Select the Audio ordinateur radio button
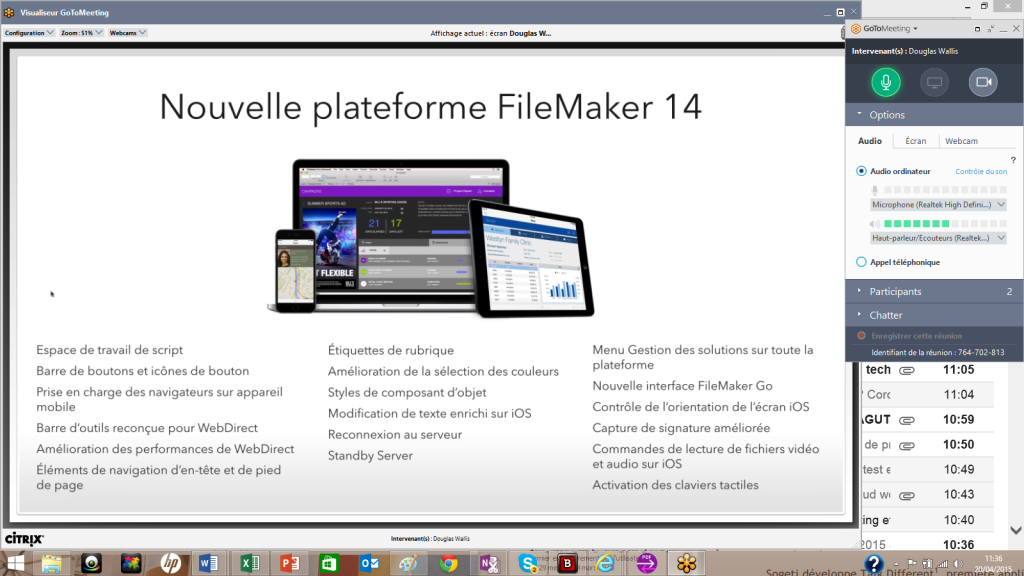 click(861, 170)
